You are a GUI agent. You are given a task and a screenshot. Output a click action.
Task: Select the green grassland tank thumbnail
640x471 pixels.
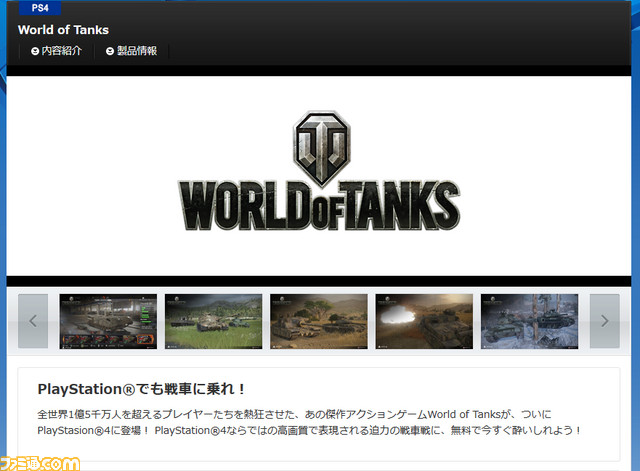(213, 321)
